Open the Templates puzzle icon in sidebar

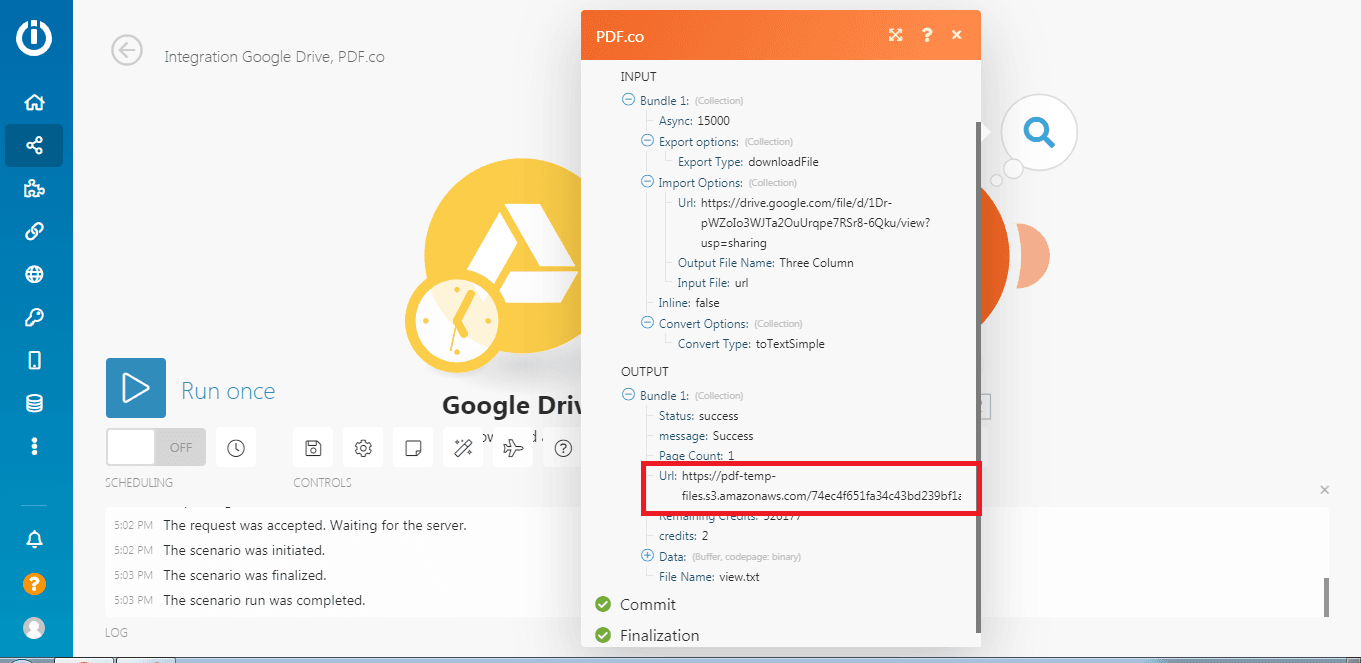pos(34,189)
